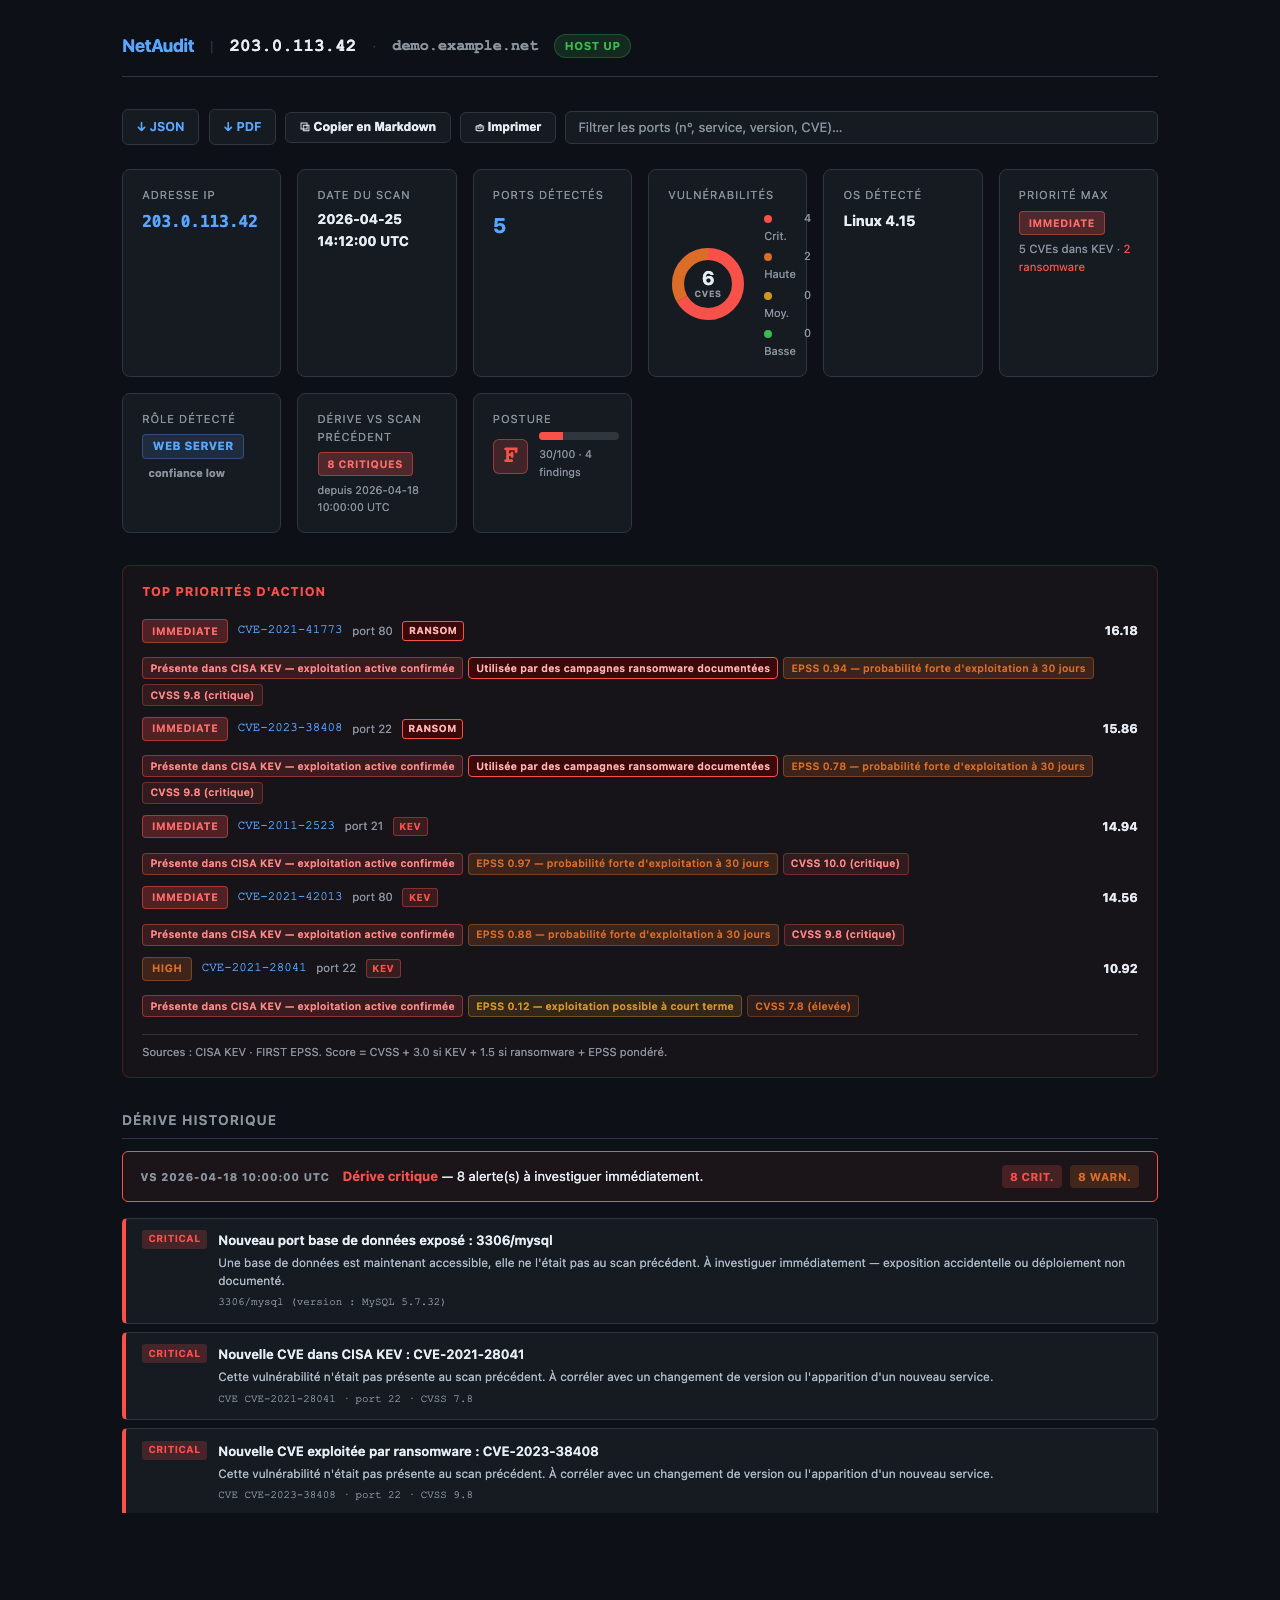The width and height of the screenshot is (1280, 1600).
Task: Click the CVSS 10.0 (critique) tag
Action: tap(846, 863)
